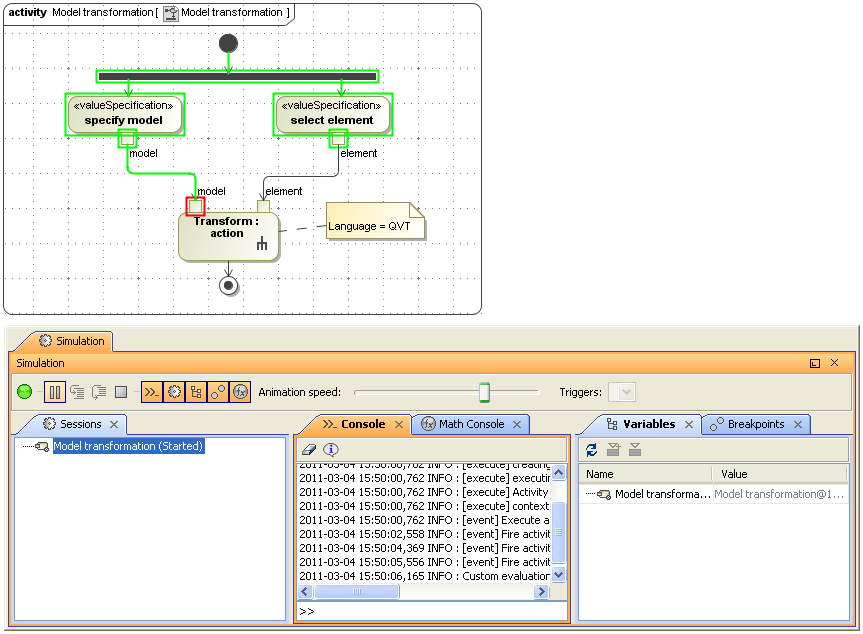This screenshot has height=634, width=863.
Task: Close the Sessions tab
Action: (x=115, y=425)
